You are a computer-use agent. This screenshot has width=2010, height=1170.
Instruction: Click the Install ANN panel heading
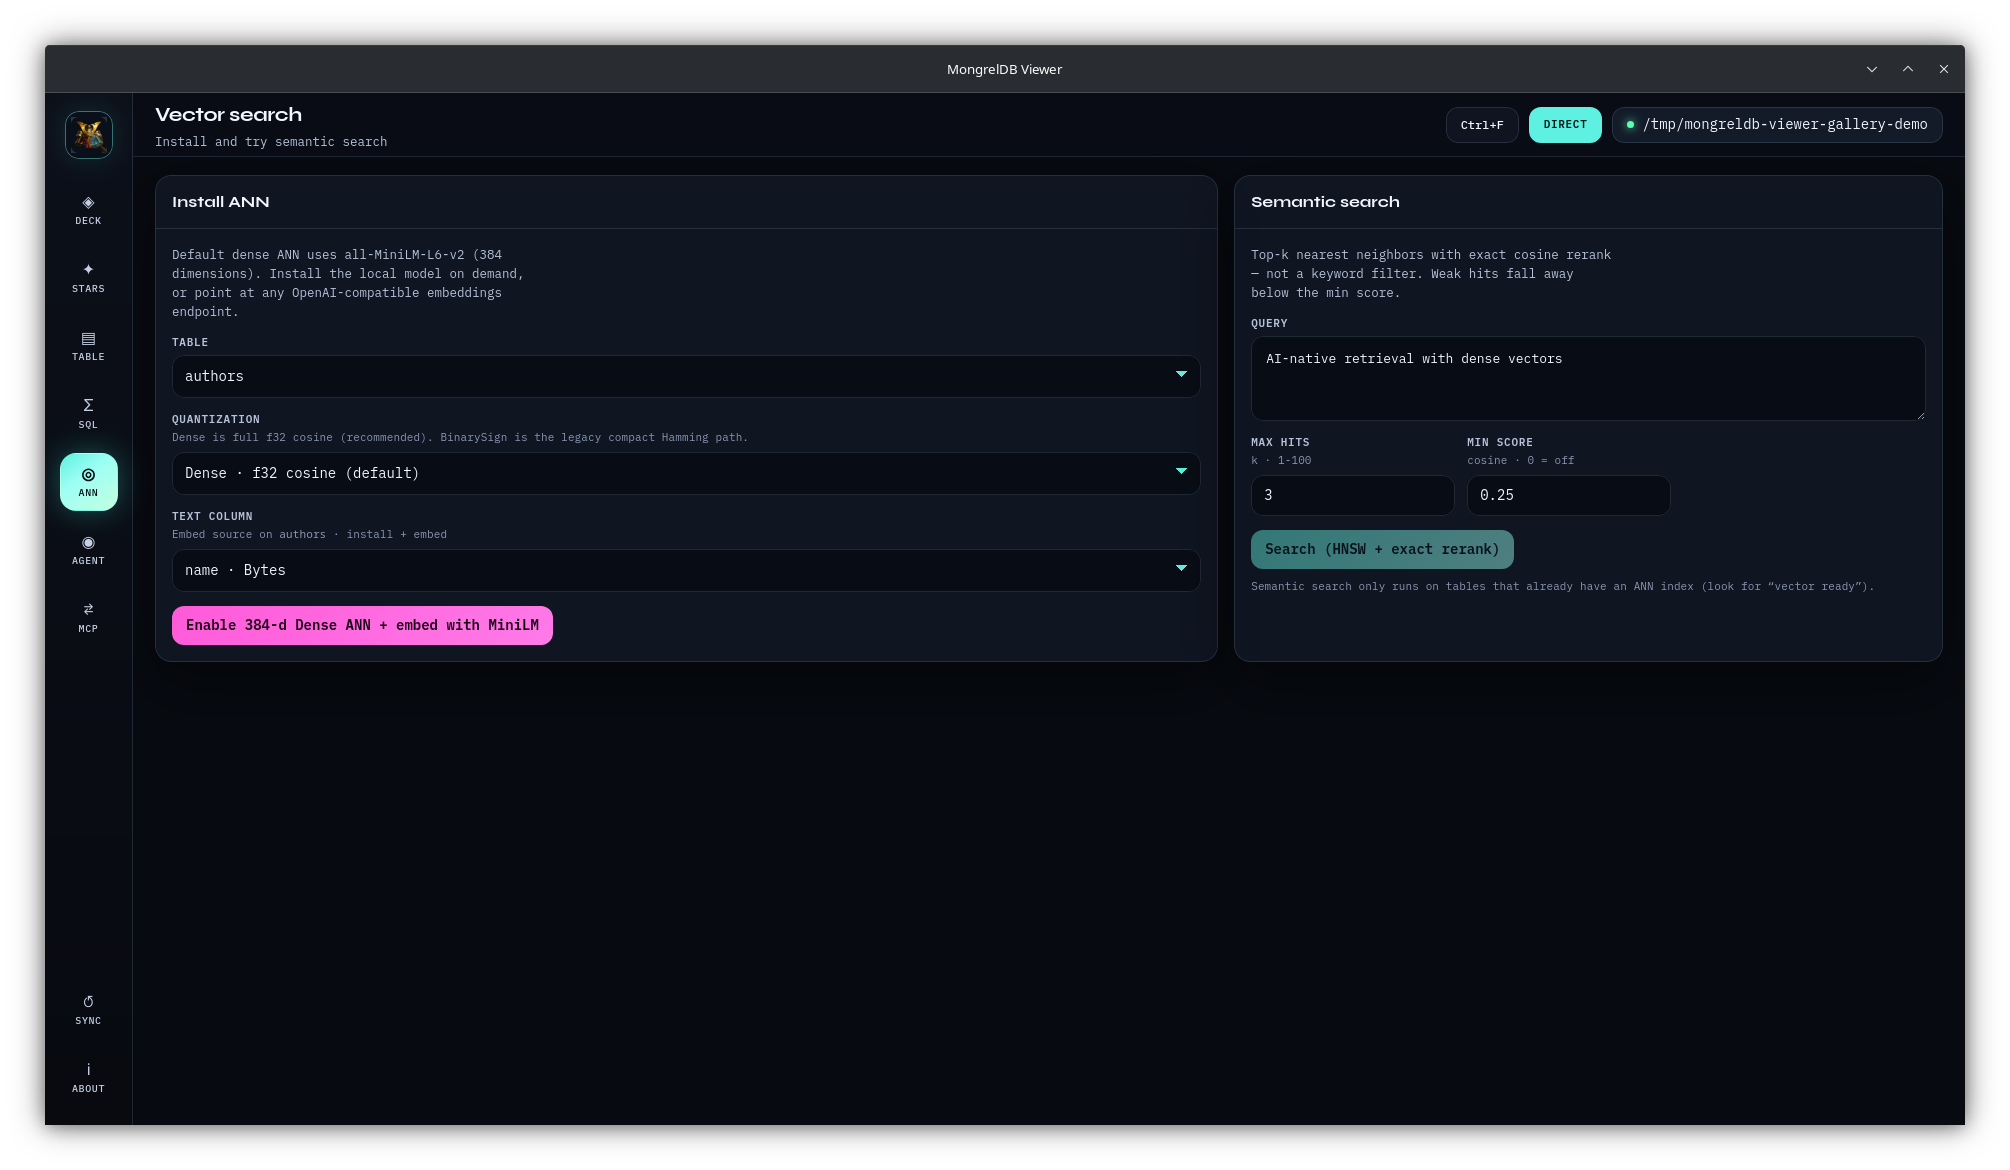tap(220, 202)
